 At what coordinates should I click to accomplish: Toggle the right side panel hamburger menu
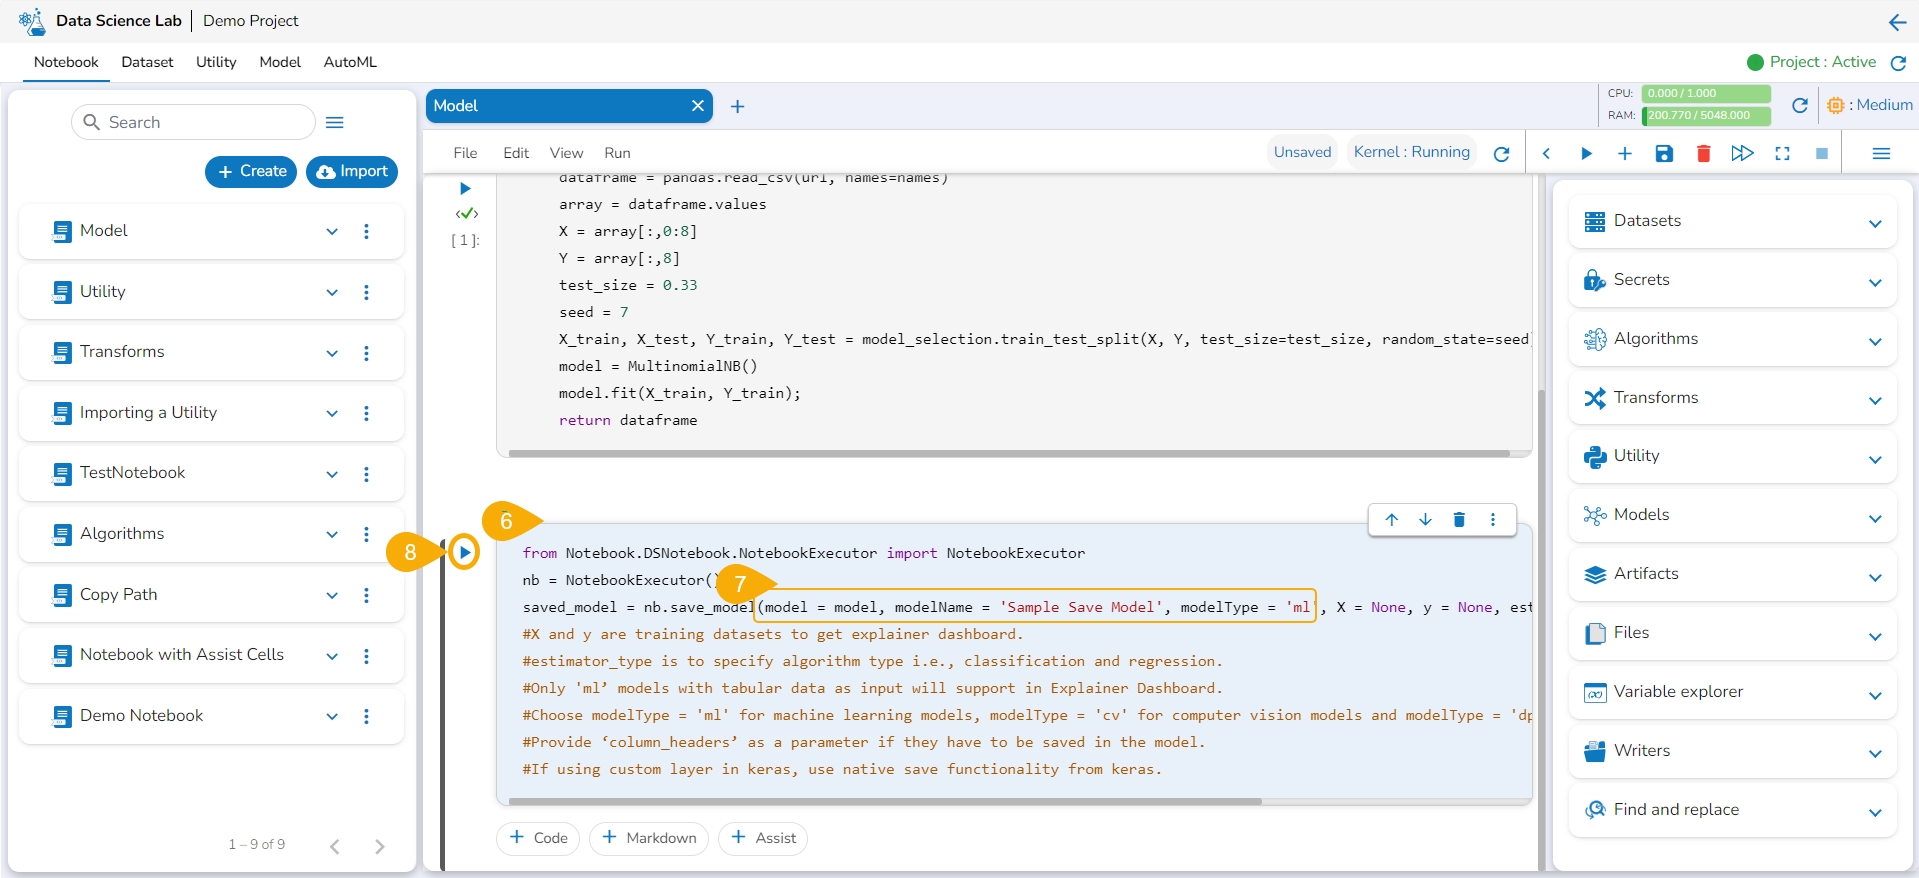1880,153
